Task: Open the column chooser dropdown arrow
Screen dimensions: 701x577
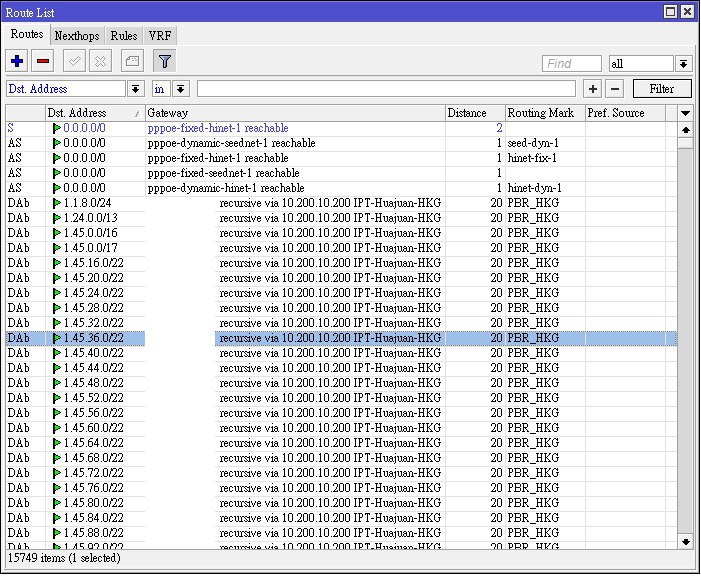Action: (685, 113)
